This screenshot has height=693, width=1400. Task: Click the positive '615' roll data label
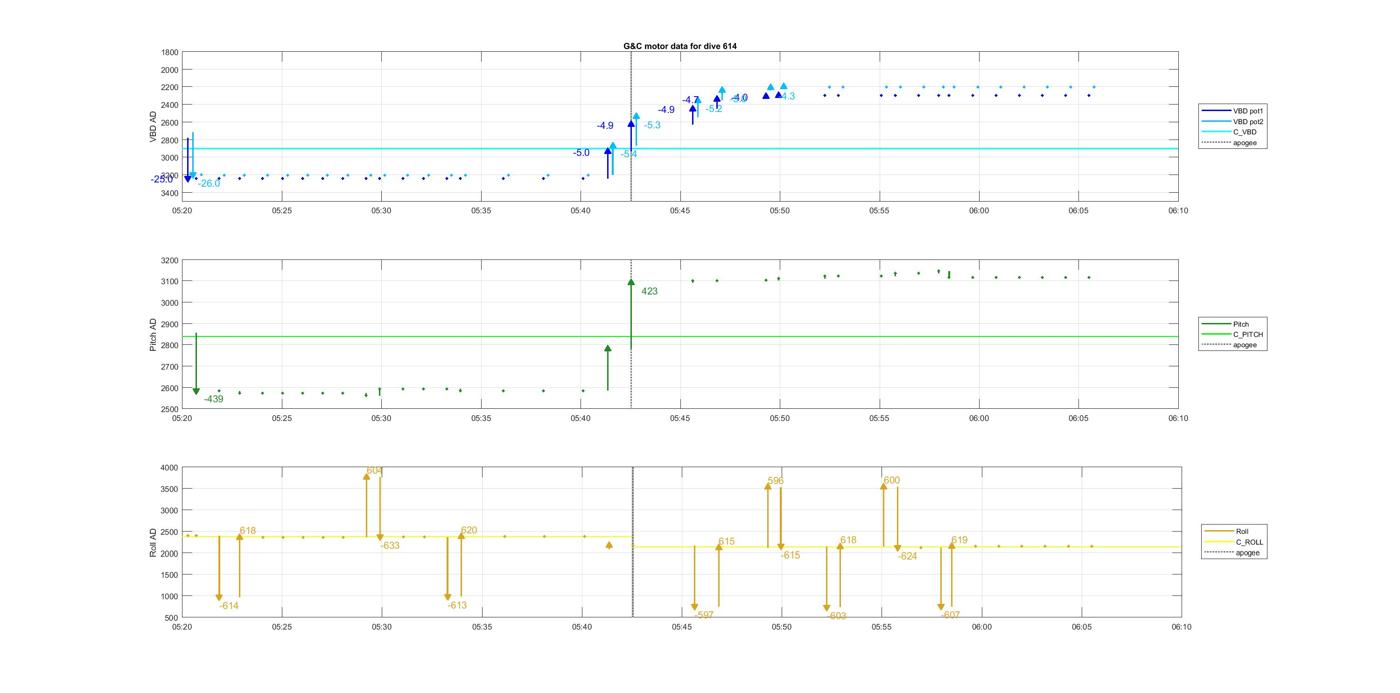pyautogui.click(x=726, y=542)
